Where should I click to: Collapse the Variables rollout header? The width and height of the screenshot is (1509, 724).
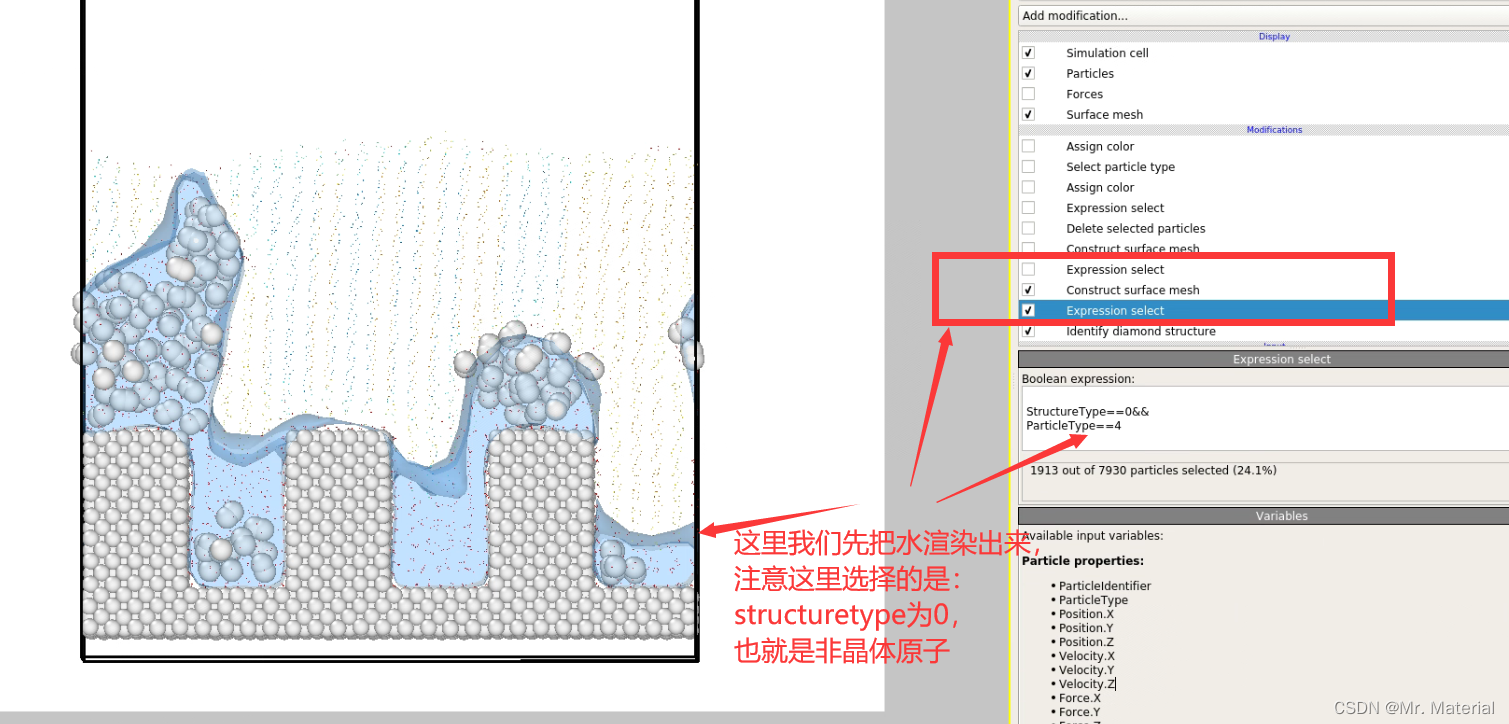pos(1263,516)
